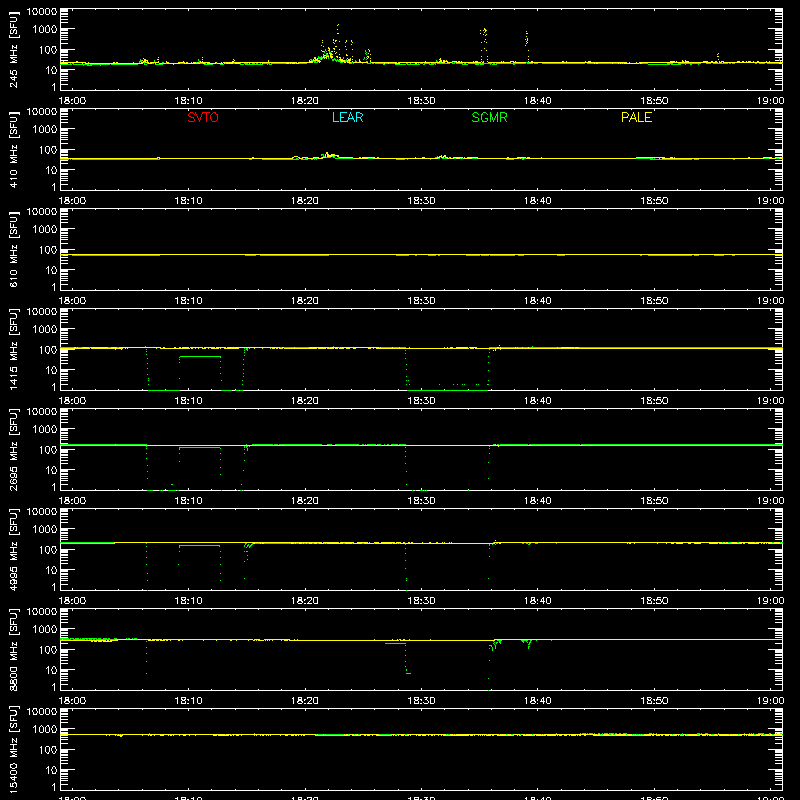Screen dimensions: 800x800
Task: Click 19:00 tick label under 610 MHz panel
Action: tap(770, 301)
